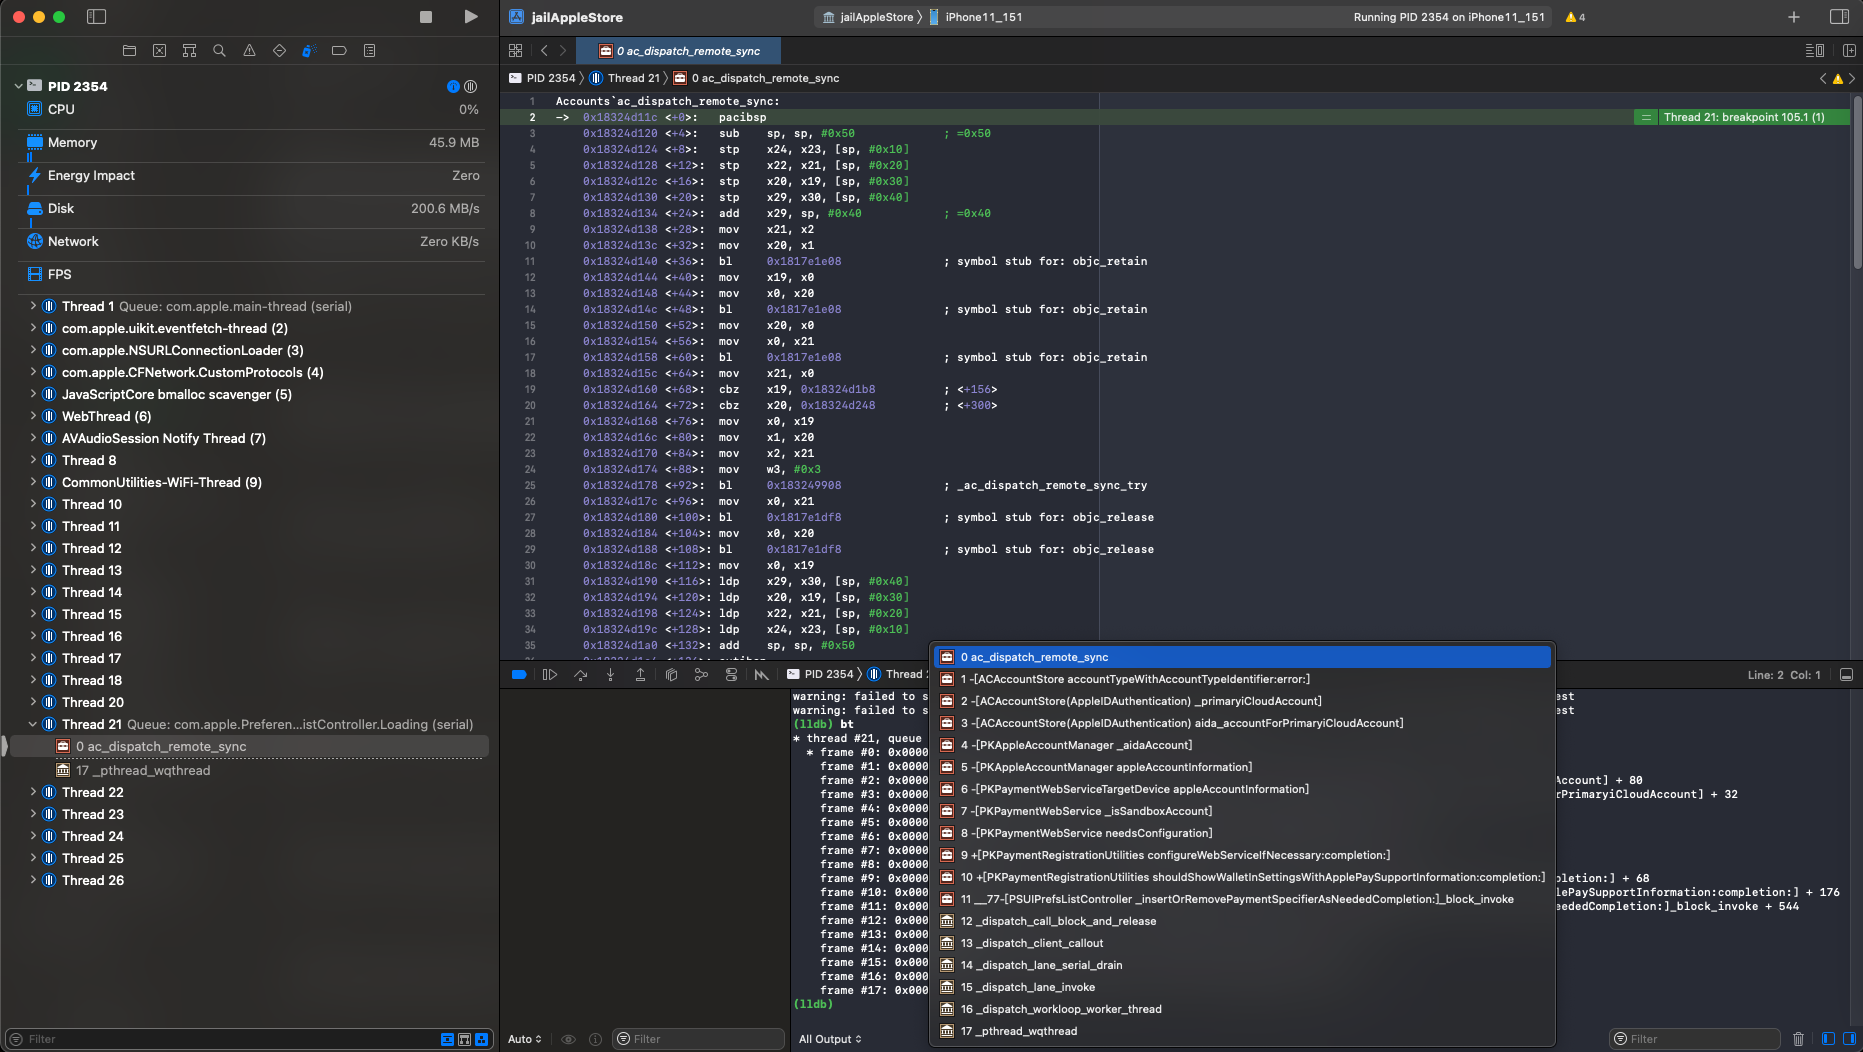Screen dimensions: 1863x1052
Task: Open the All Output console dropdown
Action: pos(830,1039)
